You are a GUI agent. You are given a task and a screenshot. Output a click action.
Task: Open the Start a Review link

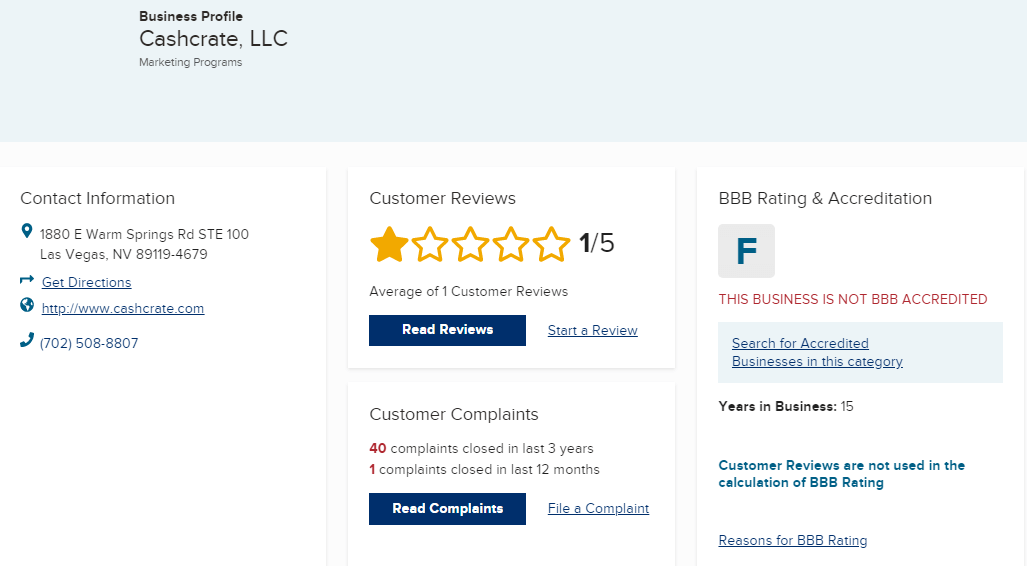(593, 331)
